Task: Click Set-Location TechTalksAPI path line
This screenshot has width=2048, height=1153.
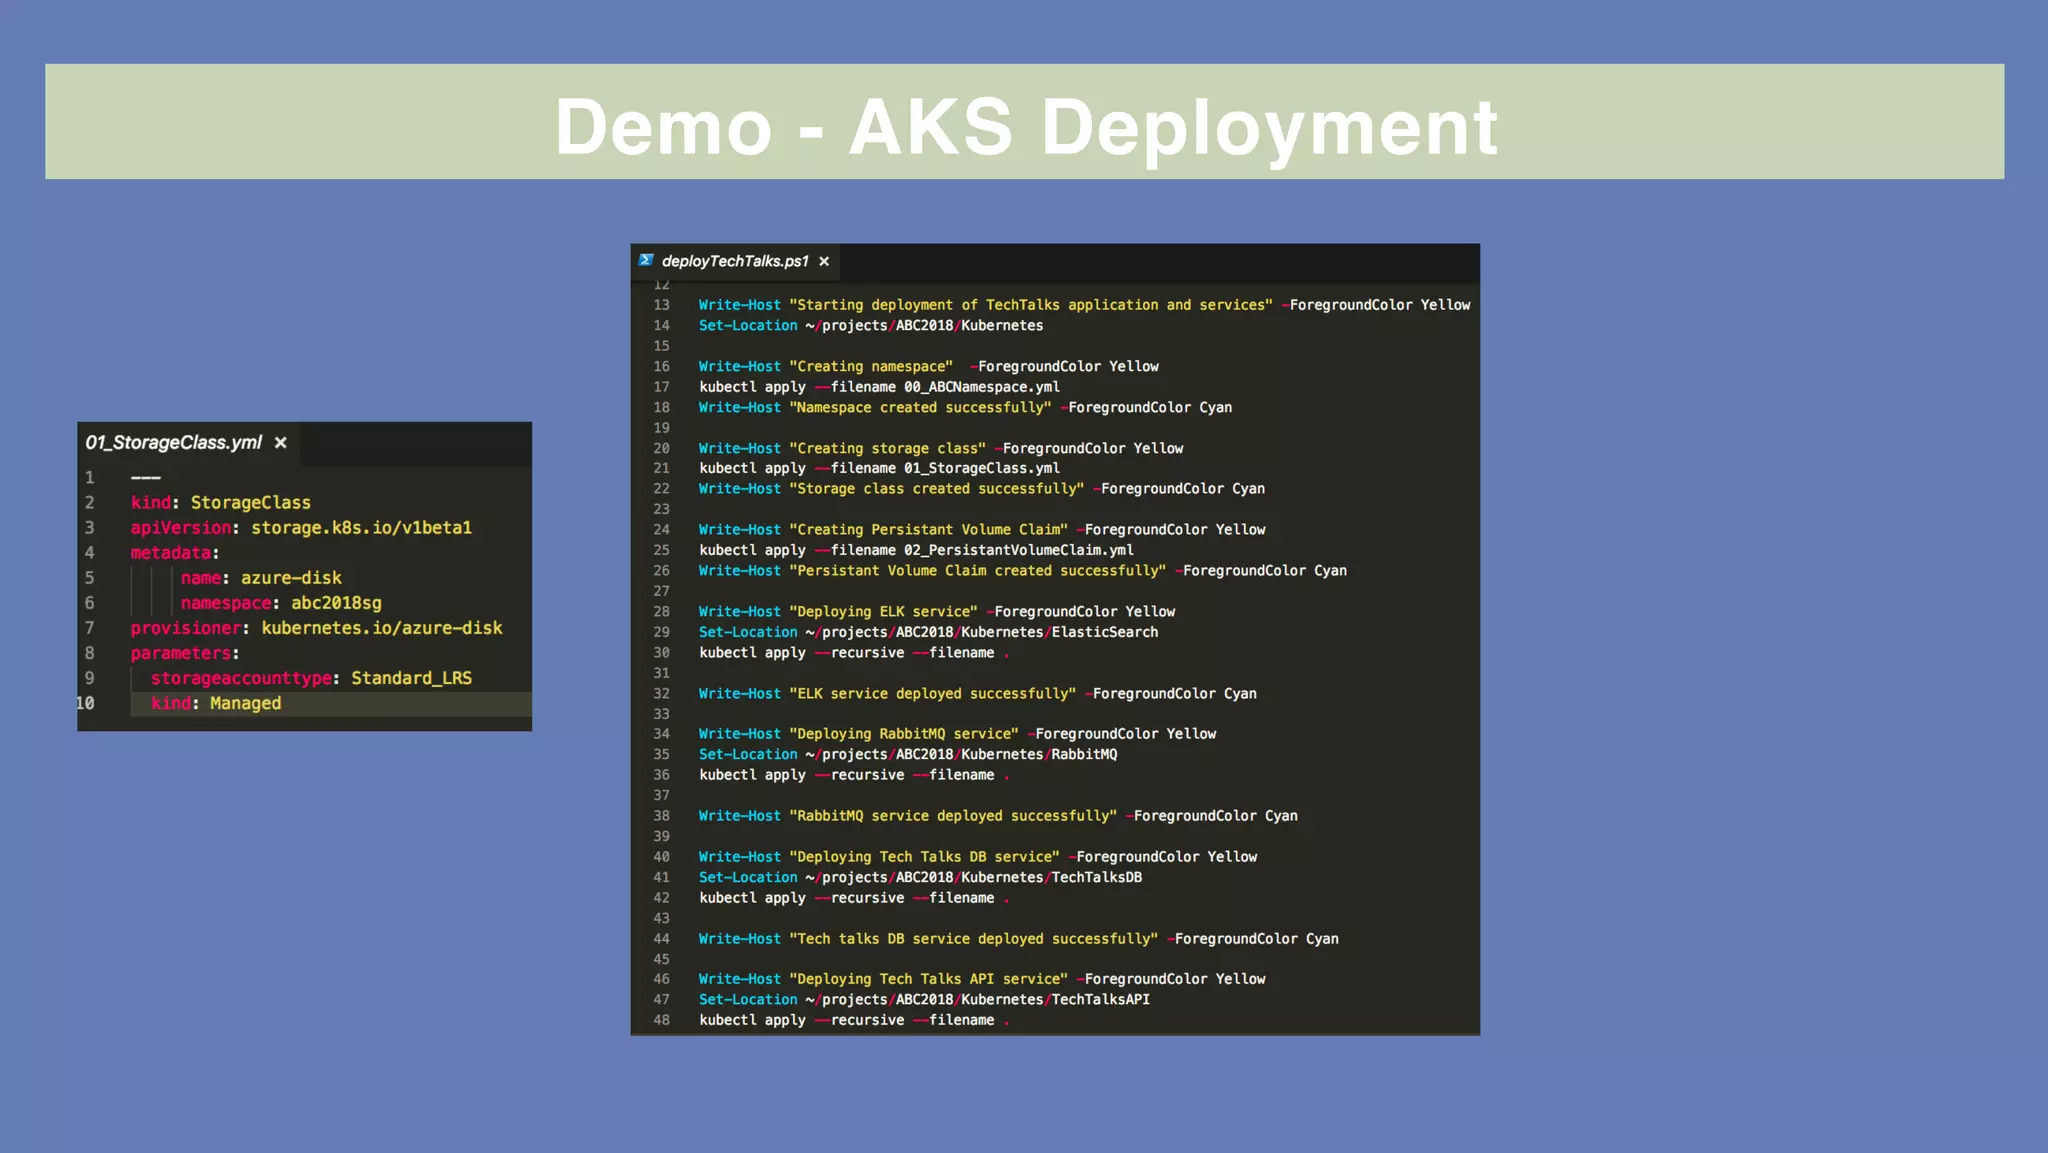Action: (924, 999)
